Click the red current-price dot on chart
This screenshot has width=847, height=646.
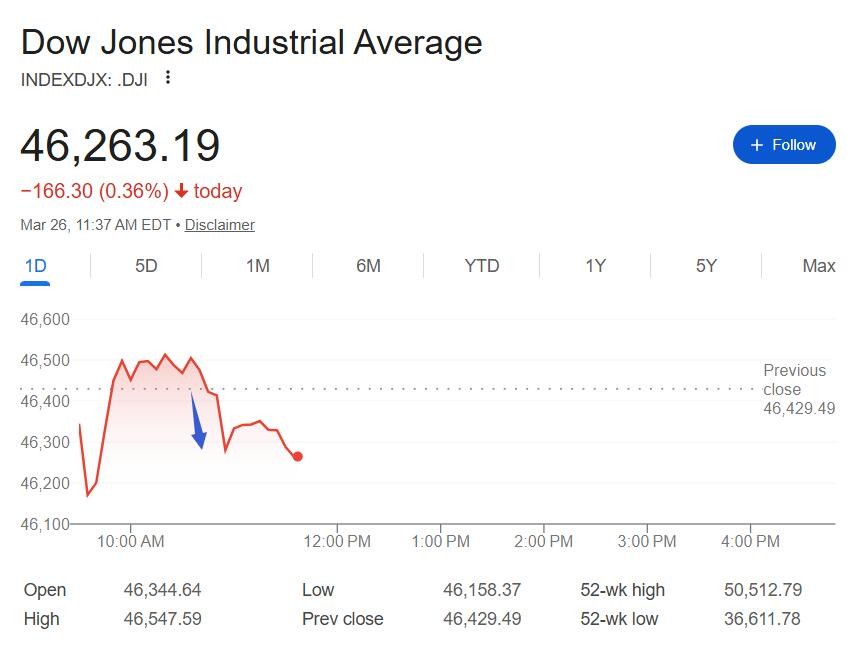[x=298, y=456]
